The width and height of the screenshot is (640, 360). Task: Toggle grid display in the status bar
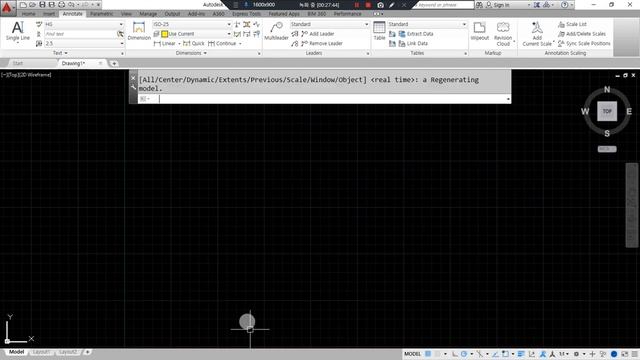428,354
